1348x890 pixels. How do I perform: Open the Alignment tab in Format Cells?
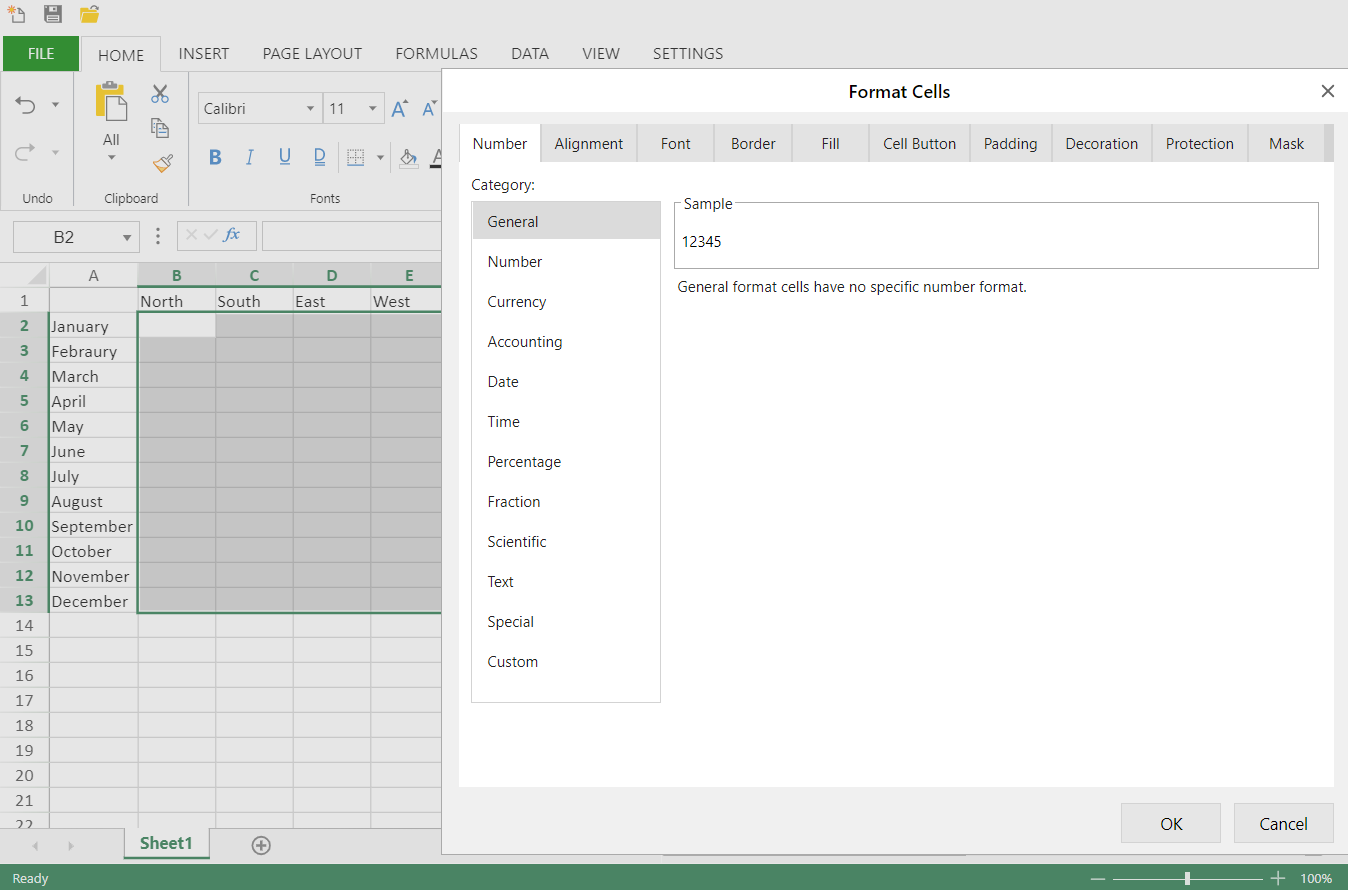coord(589,143)
